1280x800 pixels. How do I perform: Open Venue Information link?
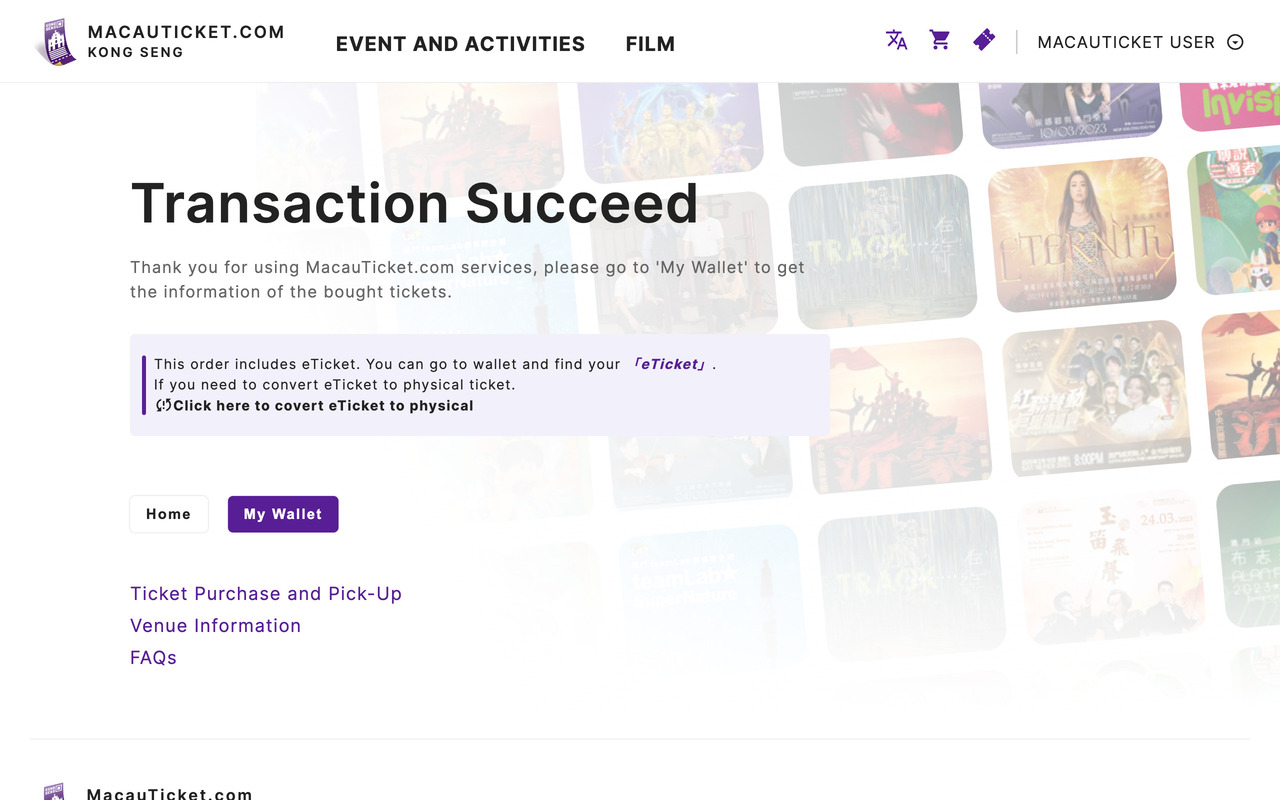(215, 625)
